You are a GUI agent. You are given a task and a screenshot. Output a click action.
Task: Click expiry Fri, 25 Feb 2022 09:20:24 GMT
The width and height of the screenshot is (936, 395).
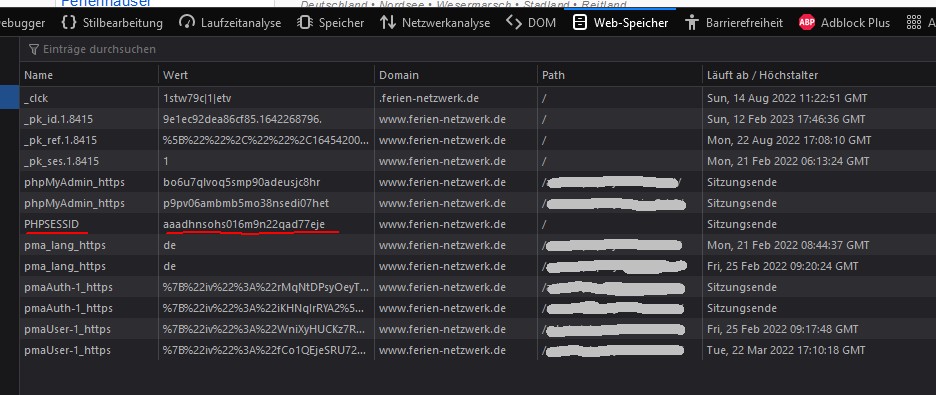tap(783, 266)
